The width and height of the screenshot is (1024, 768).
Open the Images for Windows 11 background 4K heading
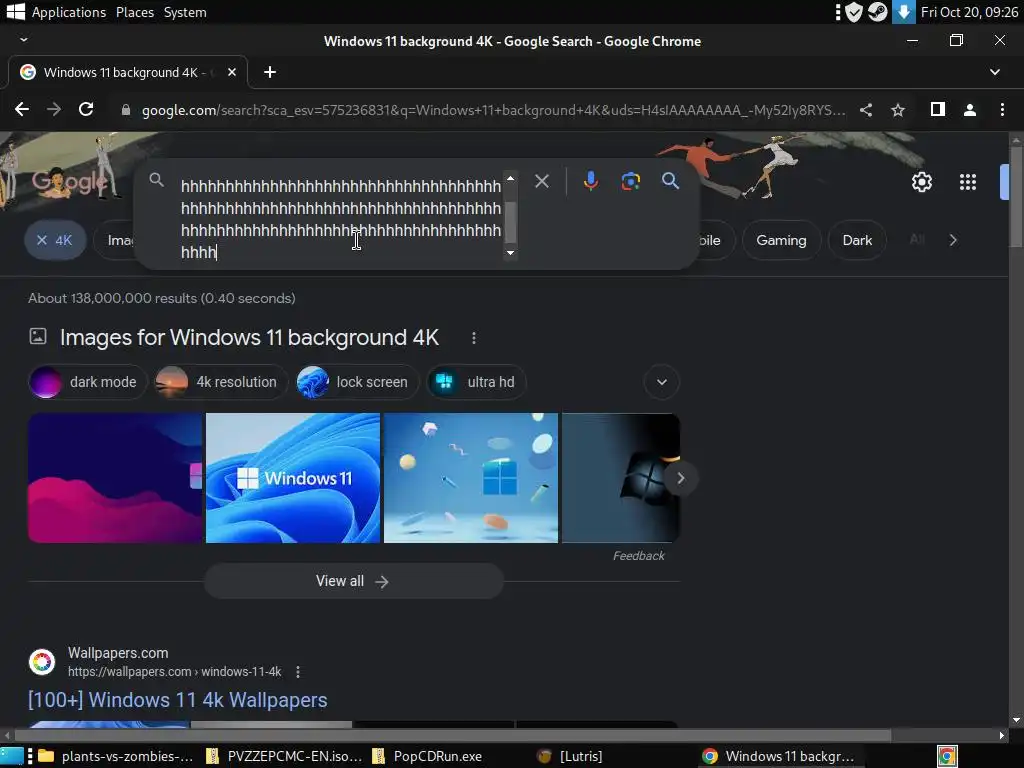(249, 338)
